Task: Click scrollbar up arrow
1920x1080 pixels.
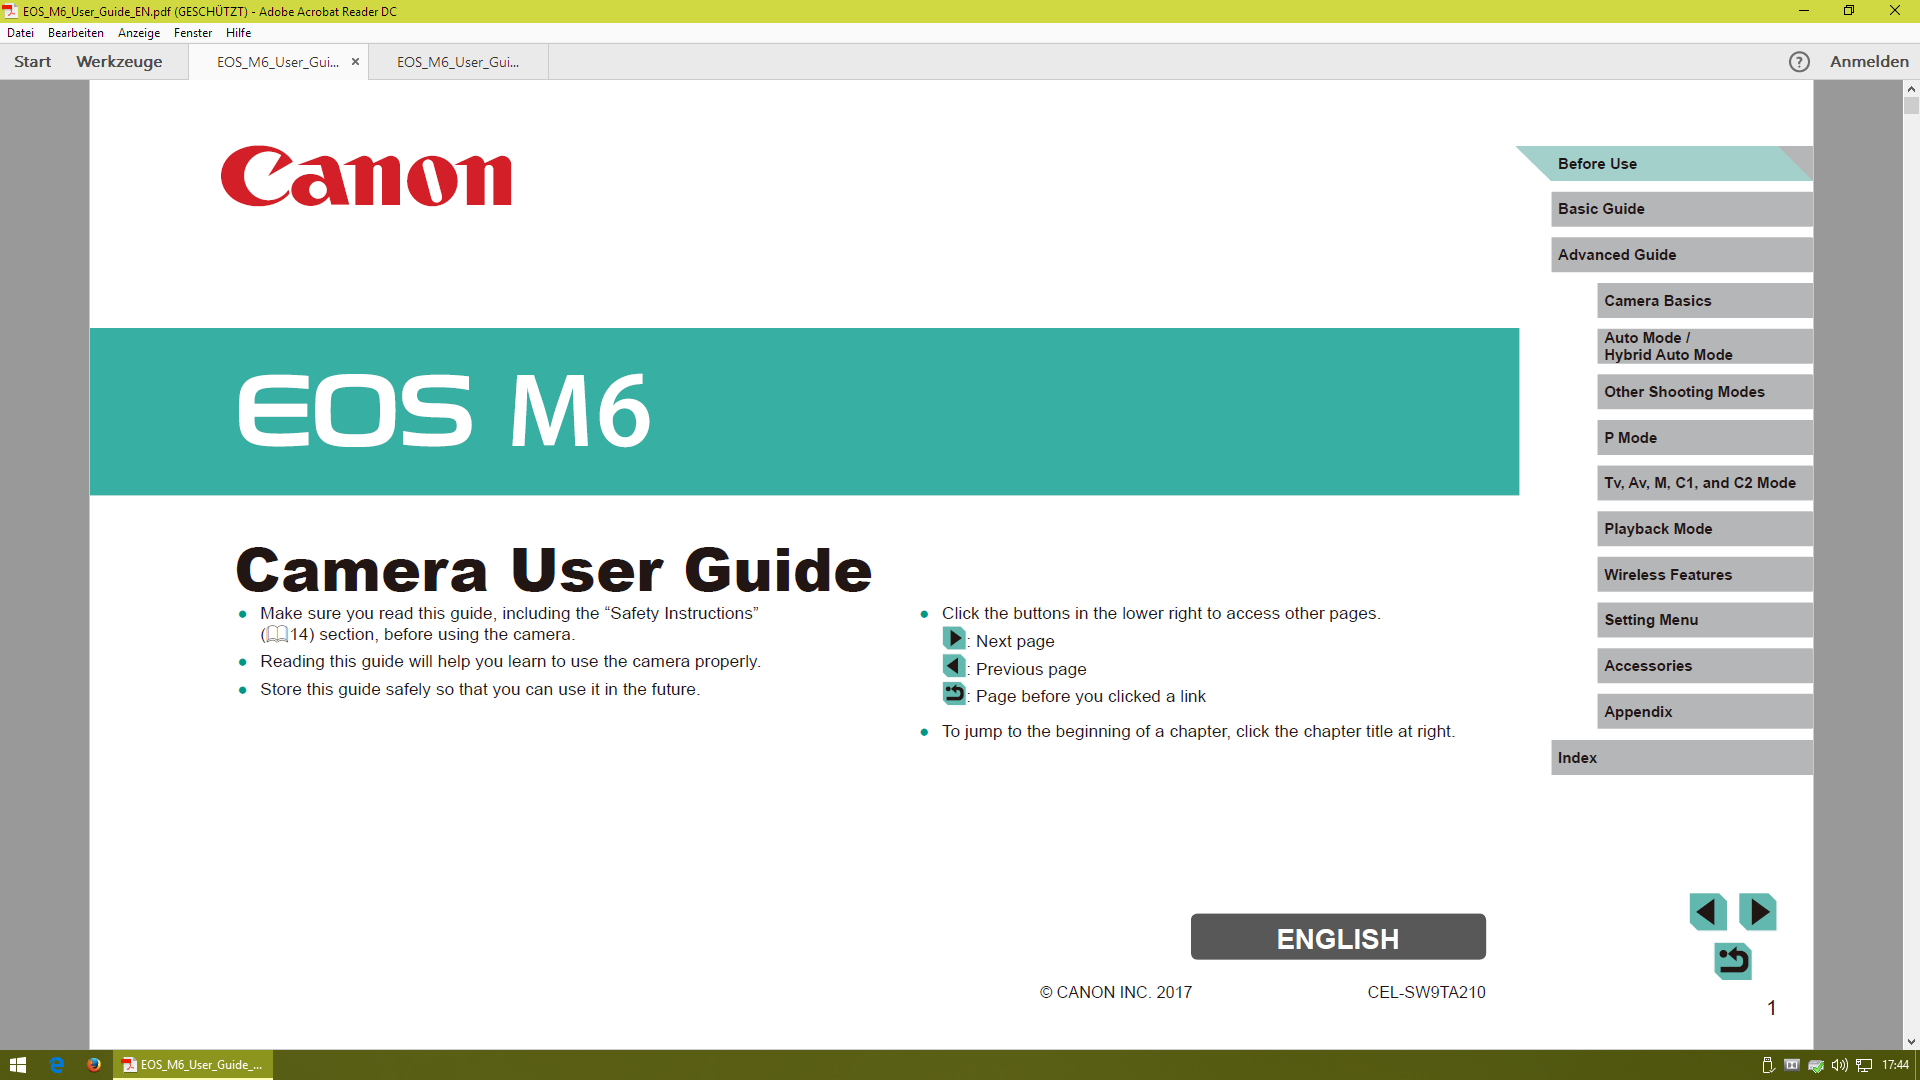Action: (x=1911, y=88)
